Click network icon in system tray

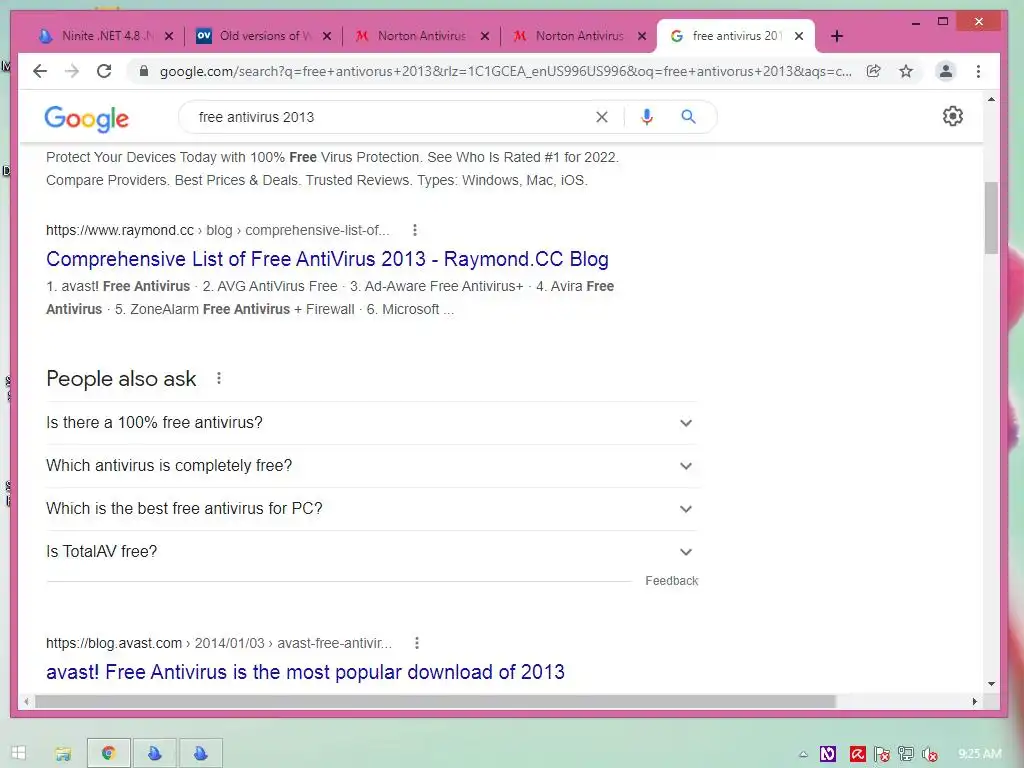(905, 754)
